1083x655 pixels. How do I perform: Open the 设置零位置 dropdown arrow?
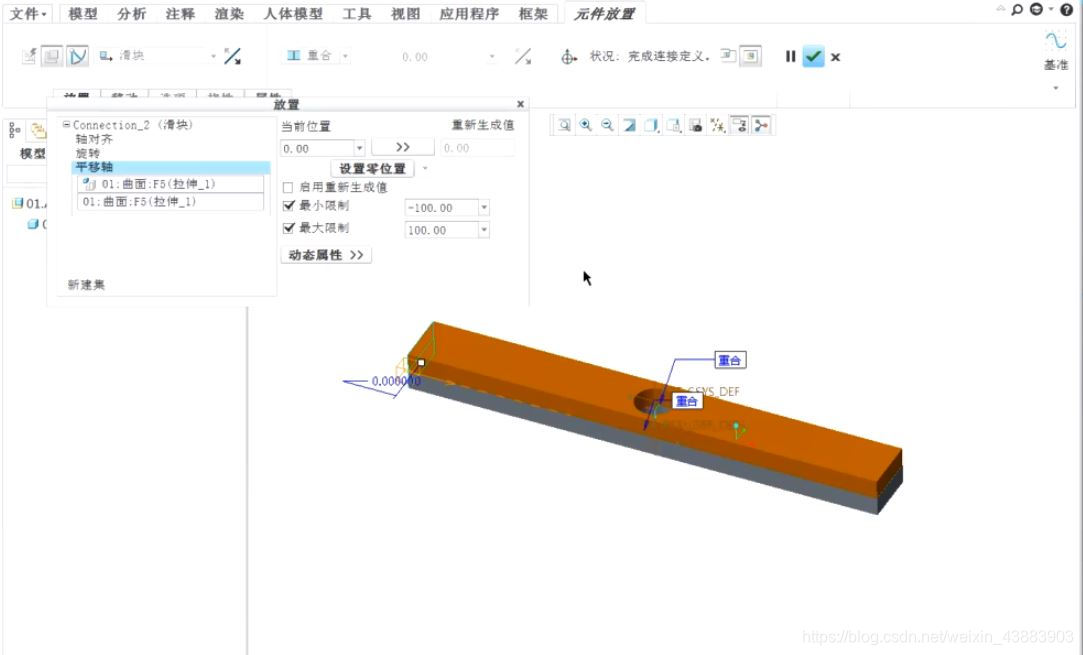point(426,168)
